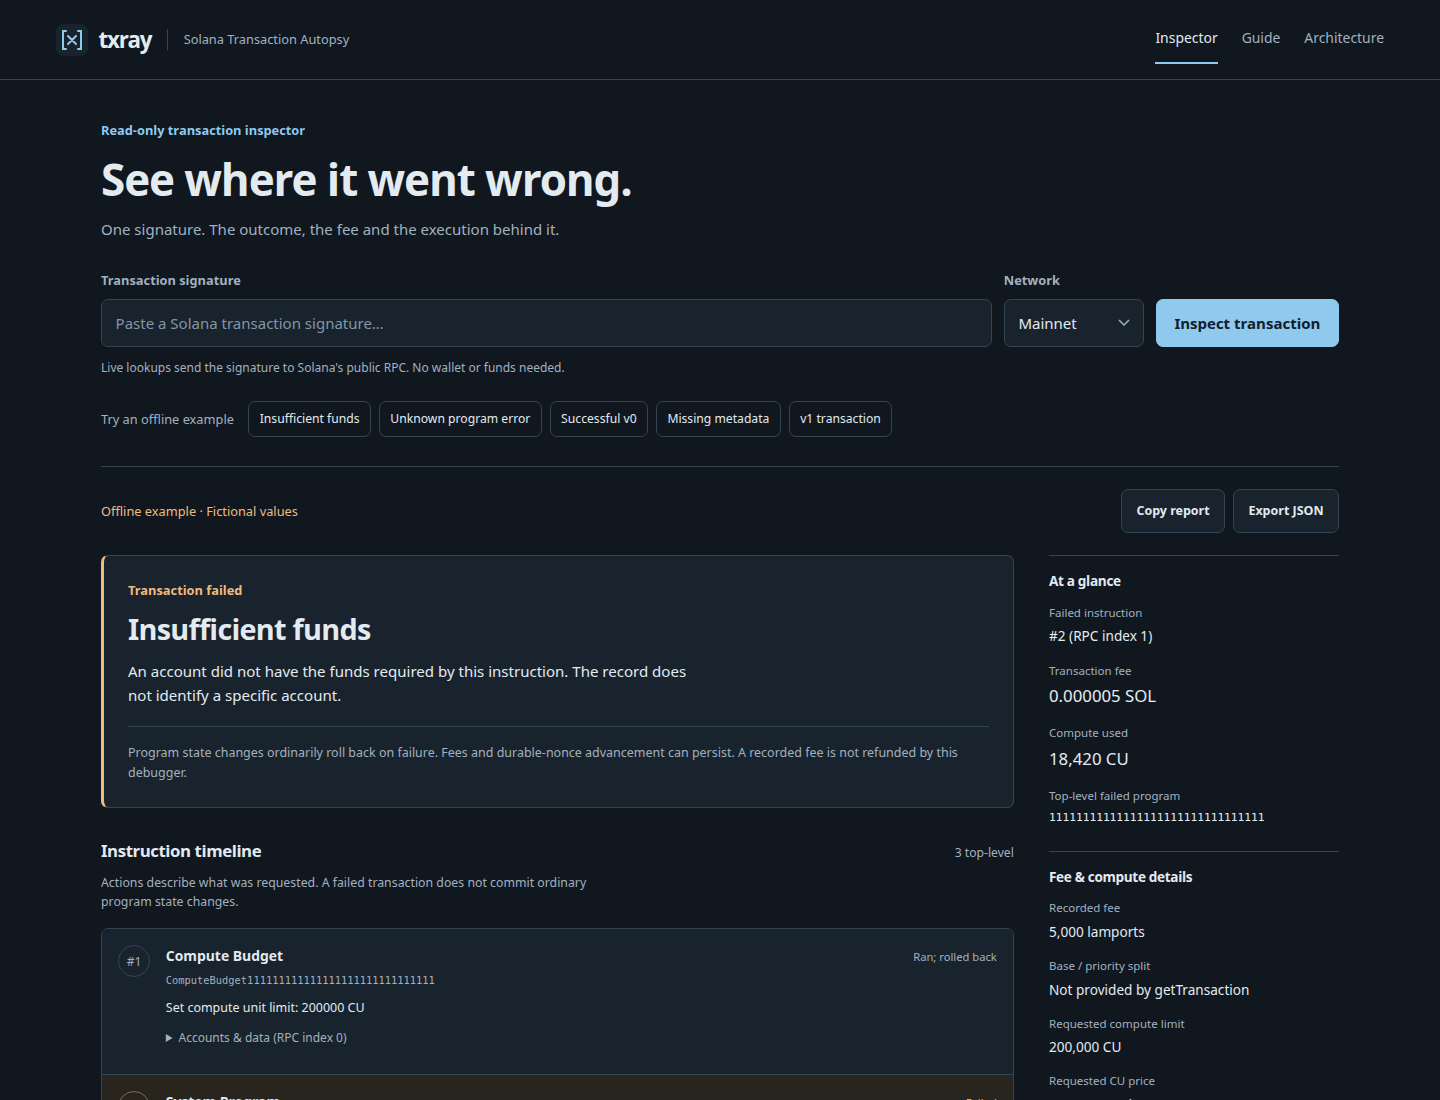
Task: Select the ComputeBudget program address text
Action: pos(300,981)
